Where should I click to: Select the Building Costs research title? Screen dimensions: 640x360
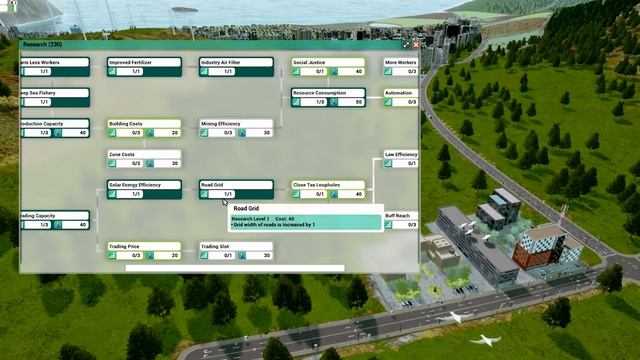(x=126, y=124)
